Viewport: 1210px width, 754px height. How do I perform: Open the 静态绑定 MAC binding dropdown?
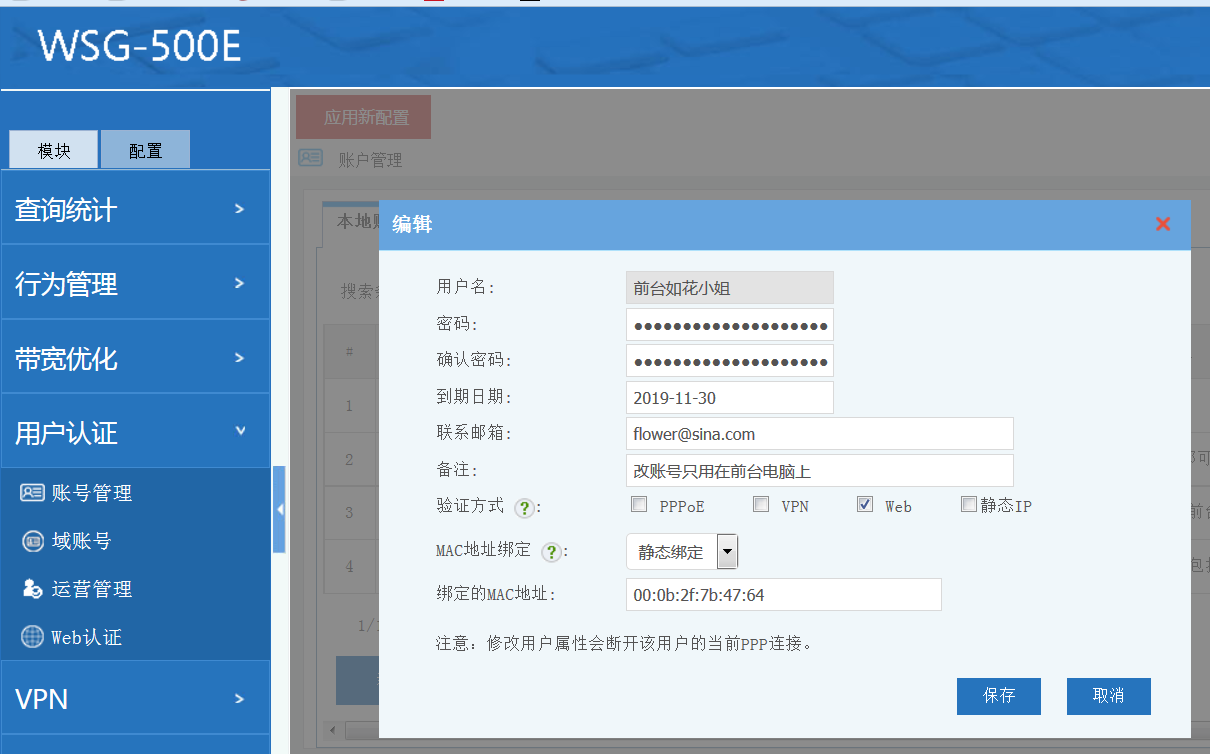click(682, 552)
